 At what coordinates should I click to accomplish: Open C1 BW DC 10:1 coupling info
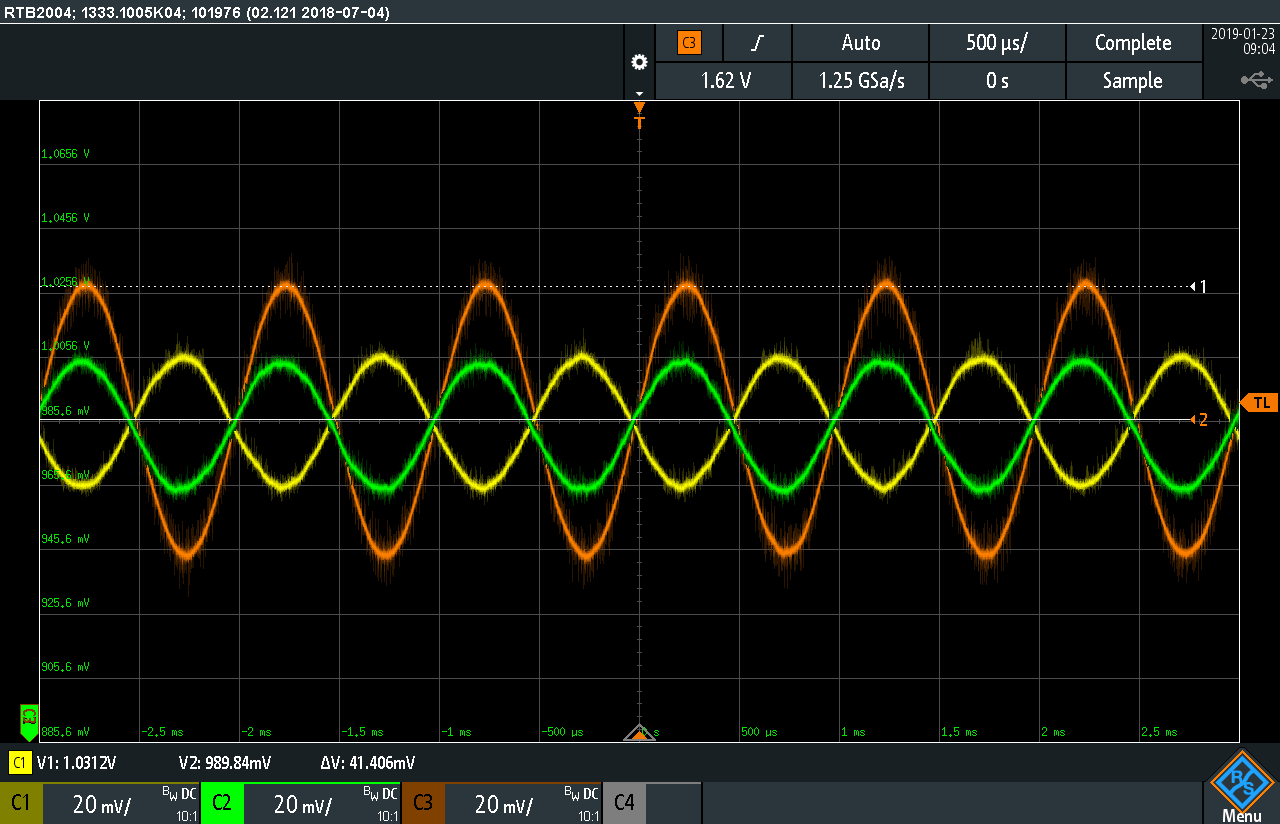coord(180,803)
